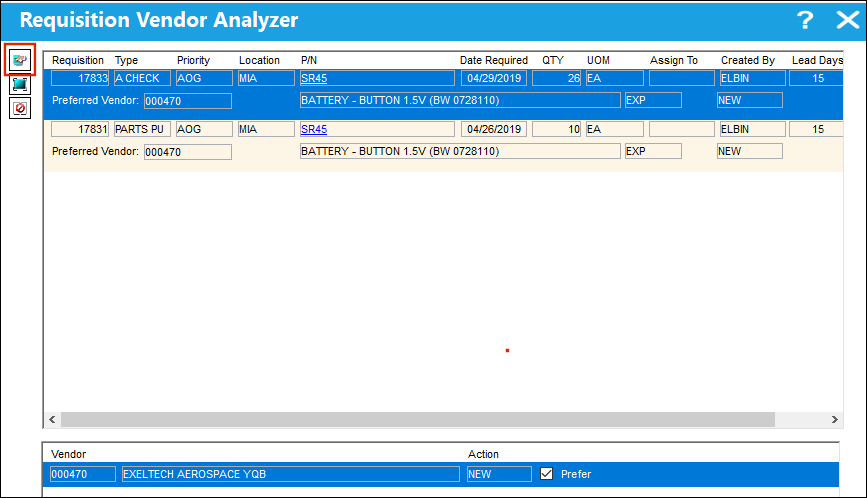
Task: Click Preferred Vendor 000470 field under requisition 17831
Action: click(188, 152)
